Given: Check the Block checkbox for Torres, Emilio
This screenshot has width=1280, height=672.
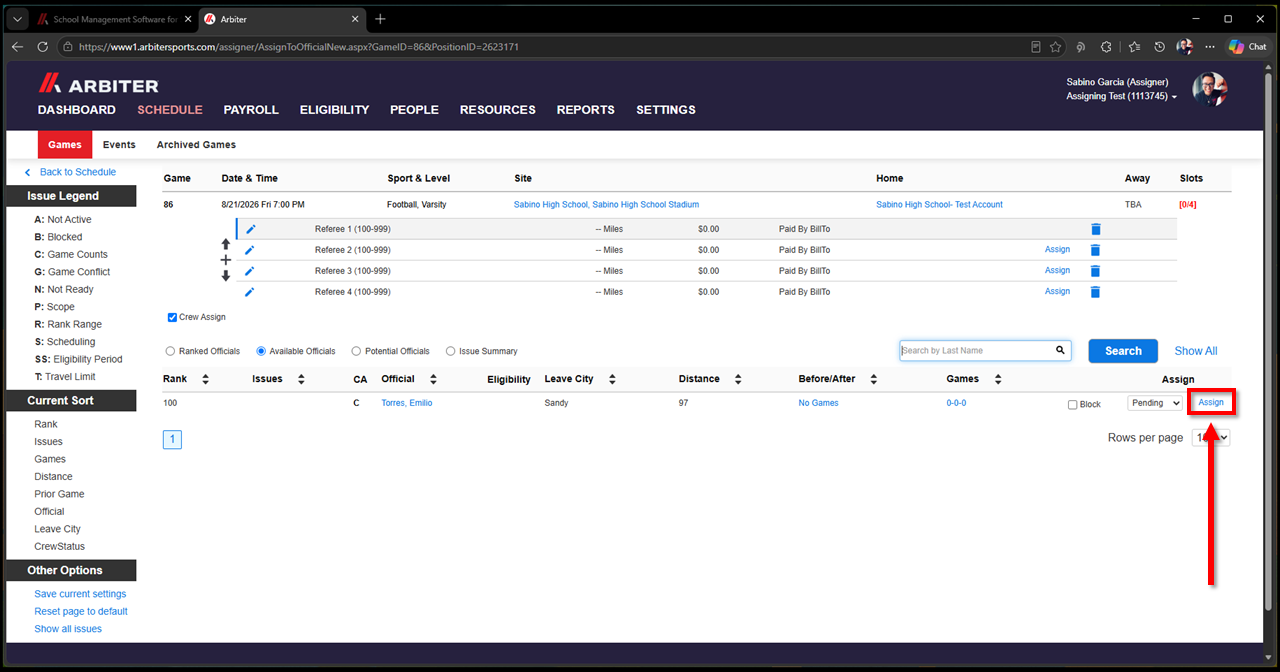Looking at the screenshot, I should [1073, 404].
